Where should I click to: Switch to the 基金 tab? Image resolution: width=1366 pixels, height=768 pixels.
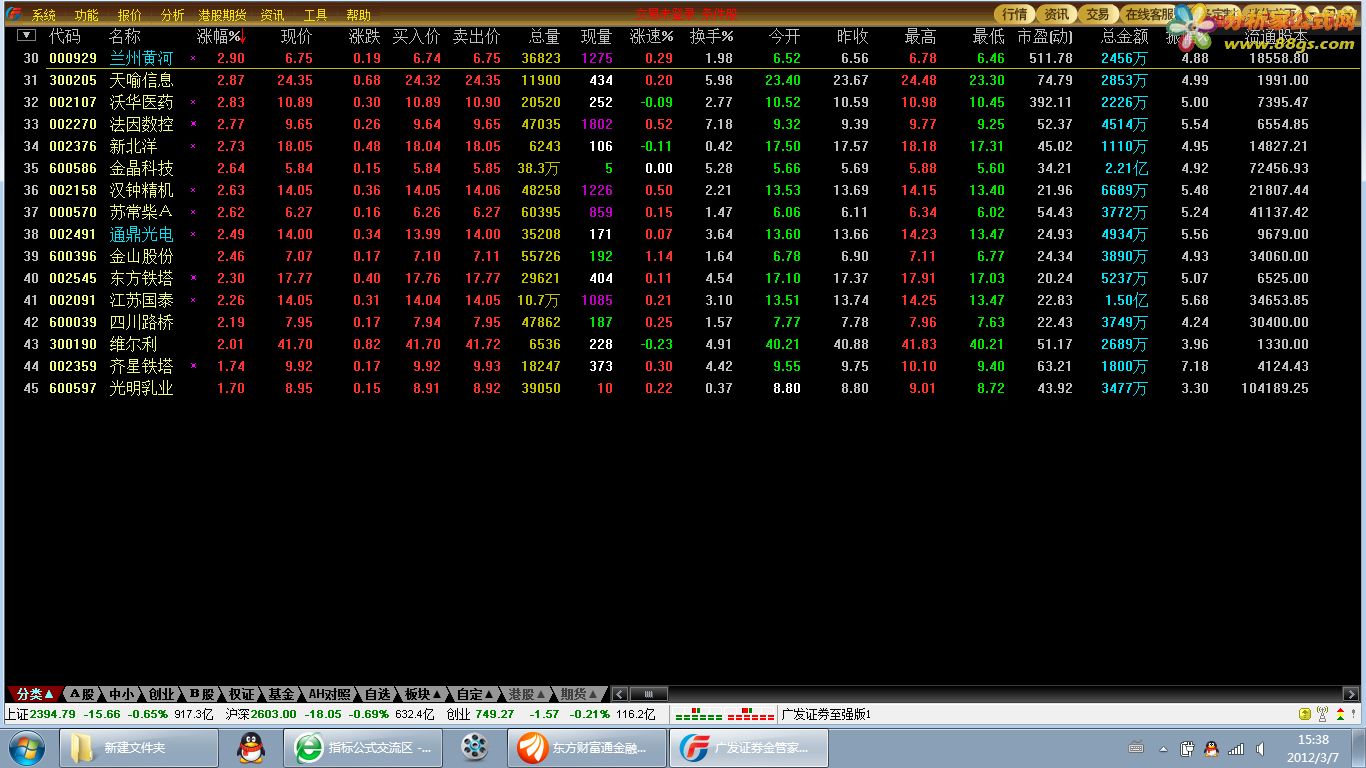tap(281, 694)
